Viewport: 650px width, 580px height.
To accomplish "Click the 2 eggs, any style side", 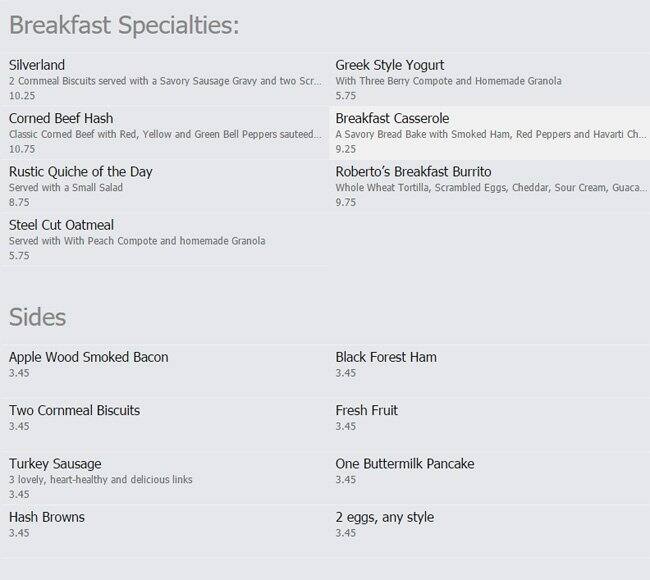I will click(385, 517).
